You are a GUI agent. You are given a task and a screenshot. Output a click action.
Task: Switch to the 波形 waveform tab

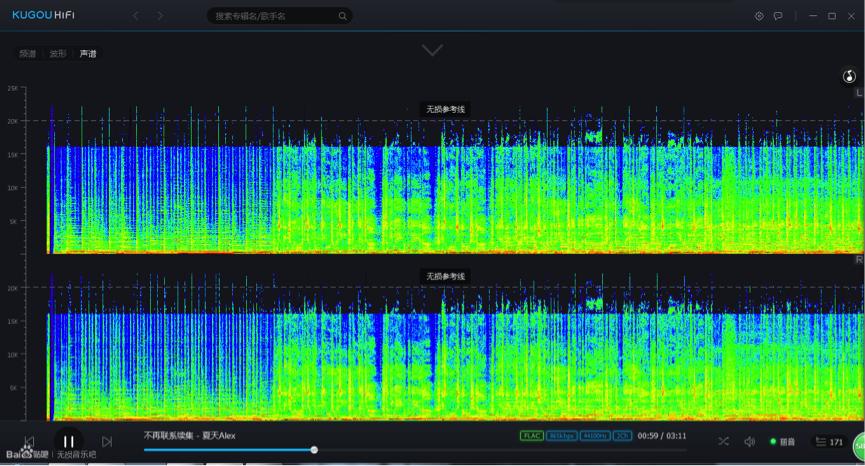coord(57,53)
